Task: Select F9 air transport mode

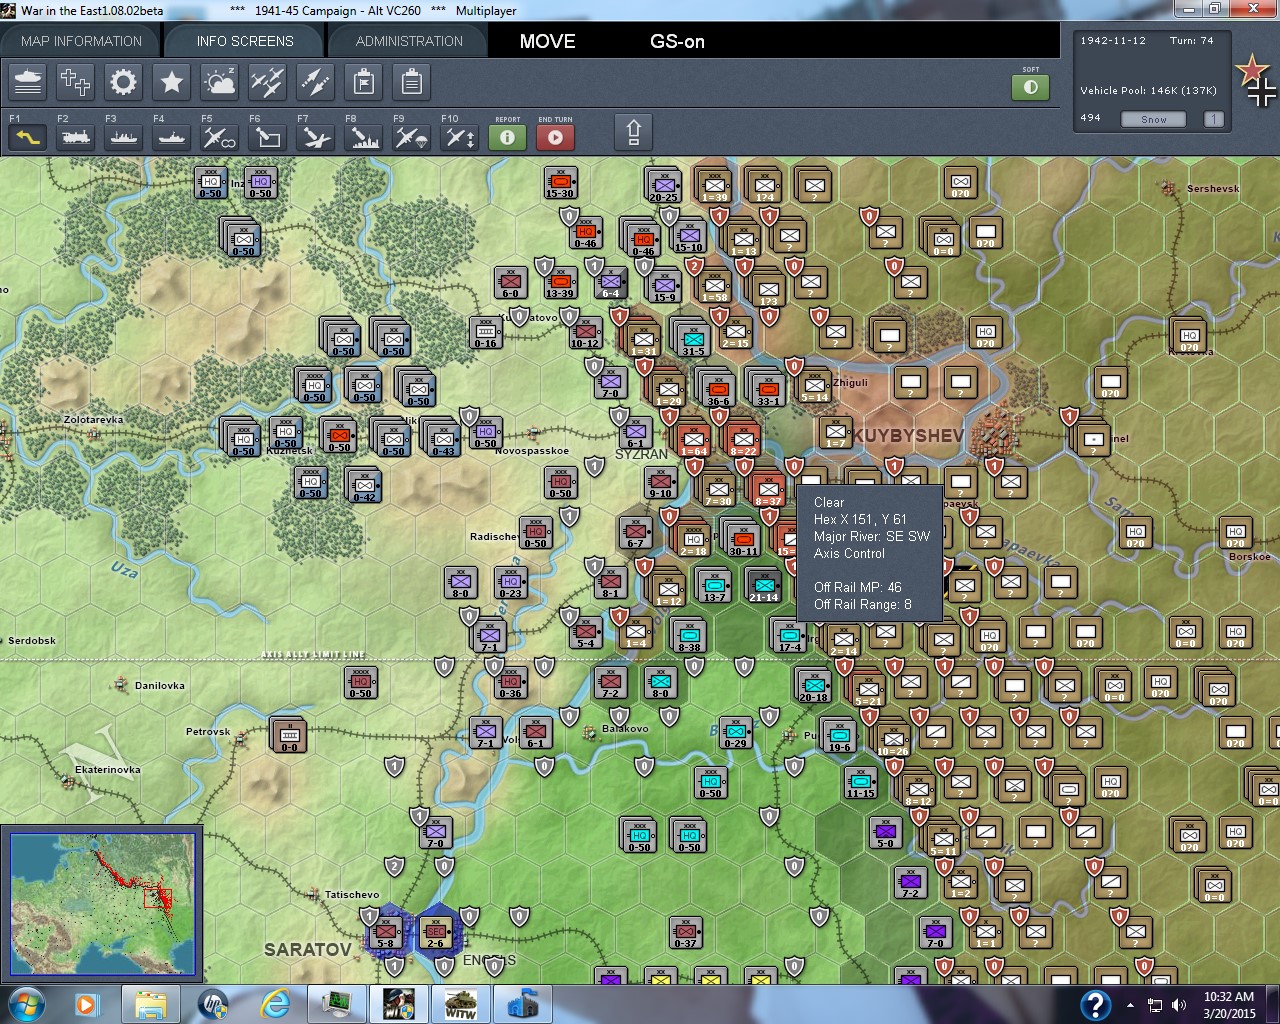Action: pyautogui.click(x=412, y=137)
